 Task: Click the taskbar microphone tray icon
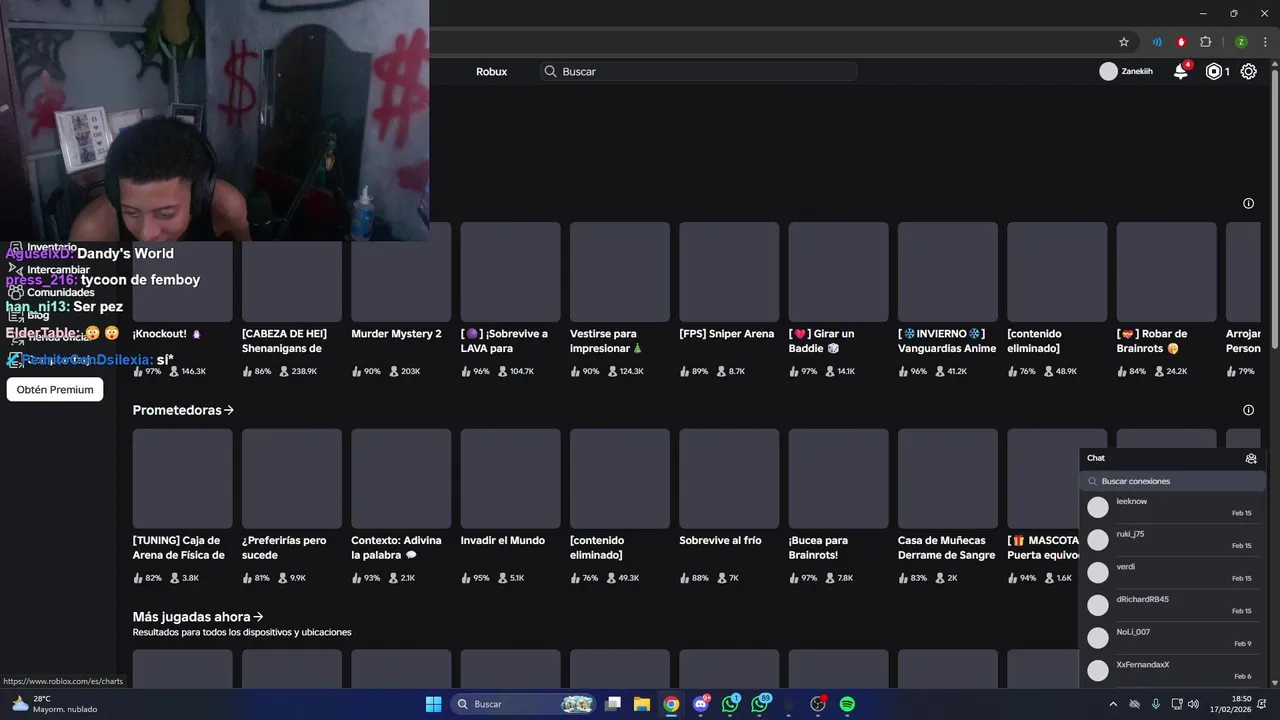coord(1156,704)
